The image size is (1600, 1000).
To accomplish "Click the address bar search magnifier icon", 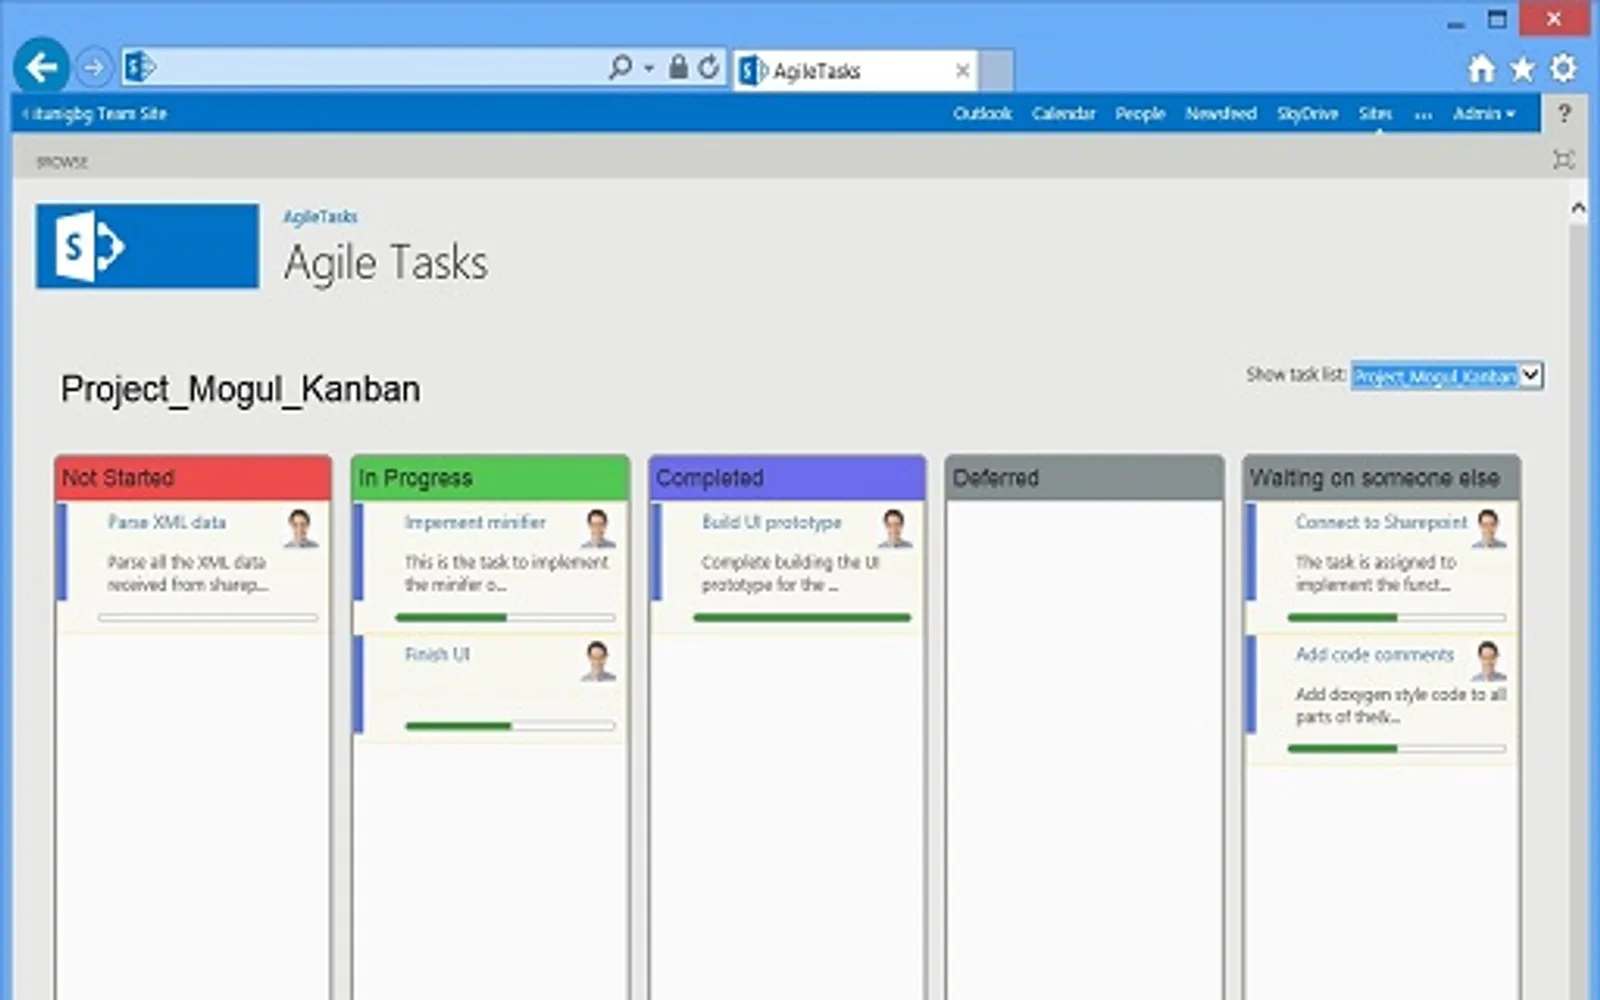I will coord(620,67).
